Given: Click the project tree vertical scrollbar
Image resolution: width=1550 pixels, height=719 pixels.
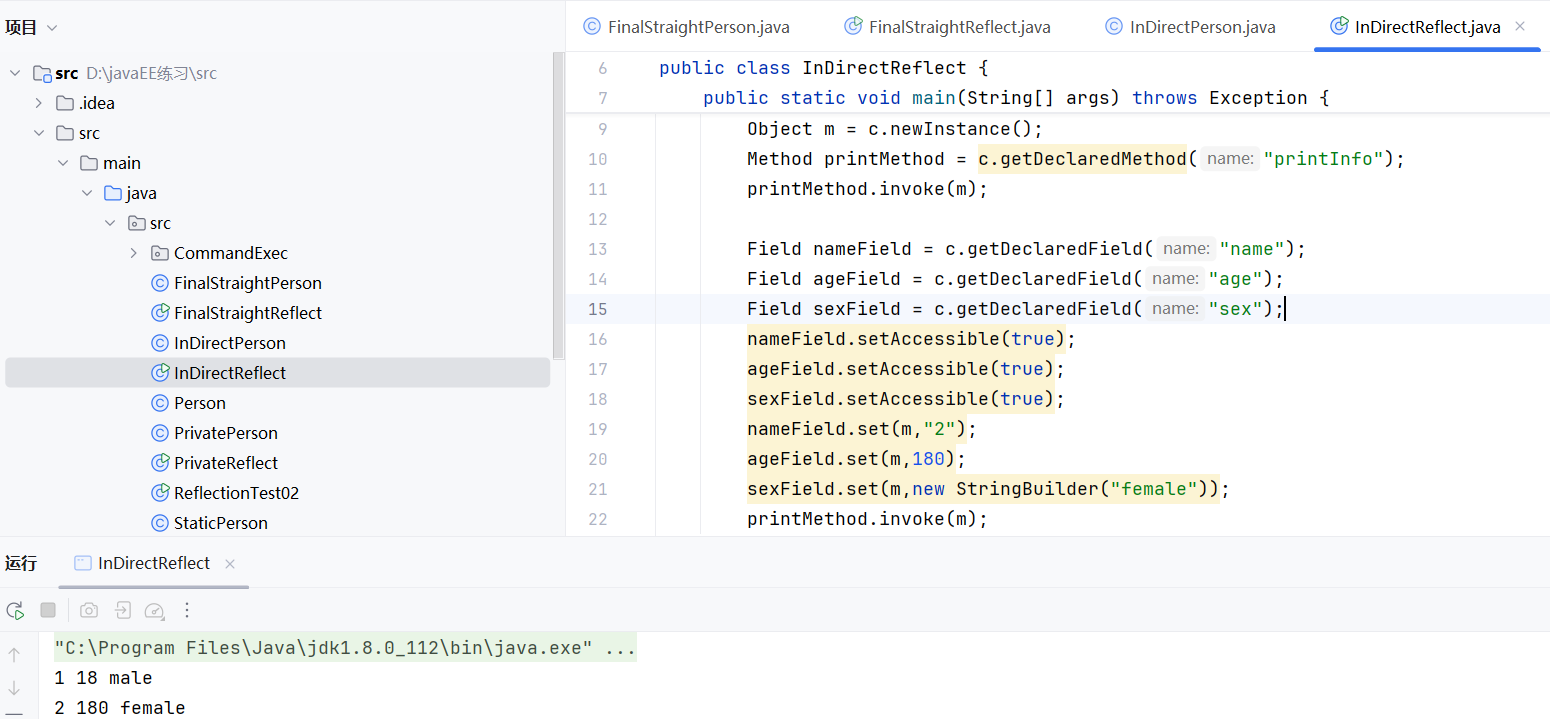Looking at the screenshot, I should point(558,200).
